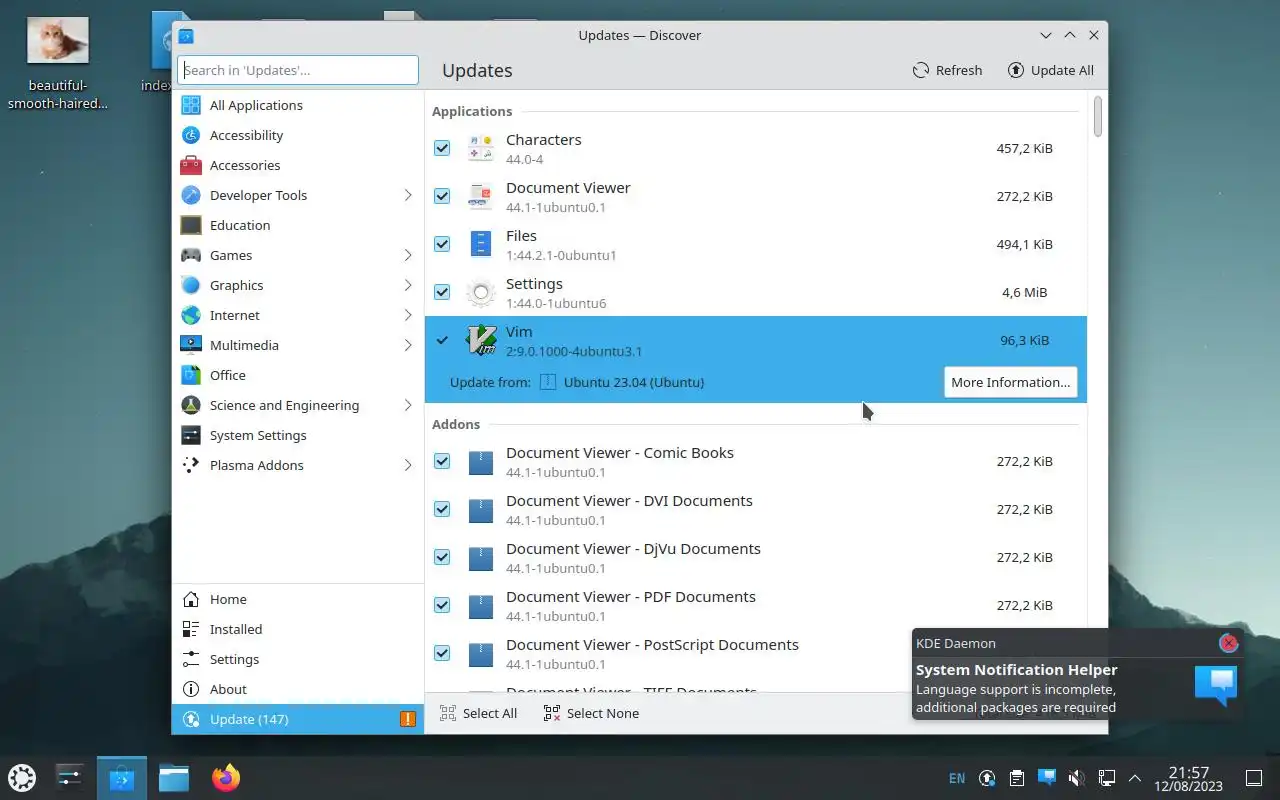Expand the Developer Tools category arrow

pos(408,195)
